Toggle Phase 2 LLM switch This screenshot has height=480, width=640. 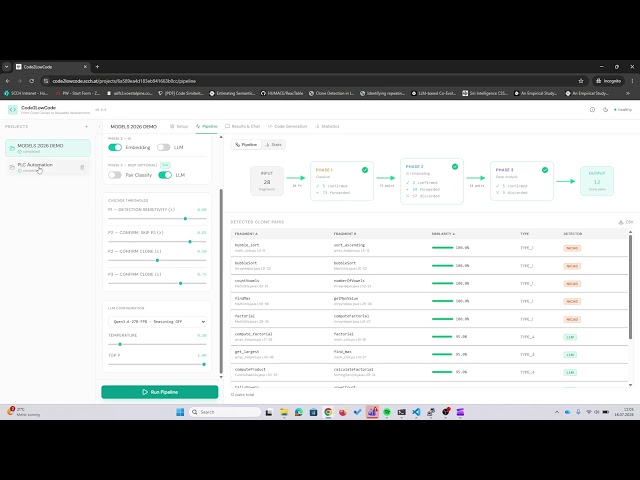pos(164,147)
